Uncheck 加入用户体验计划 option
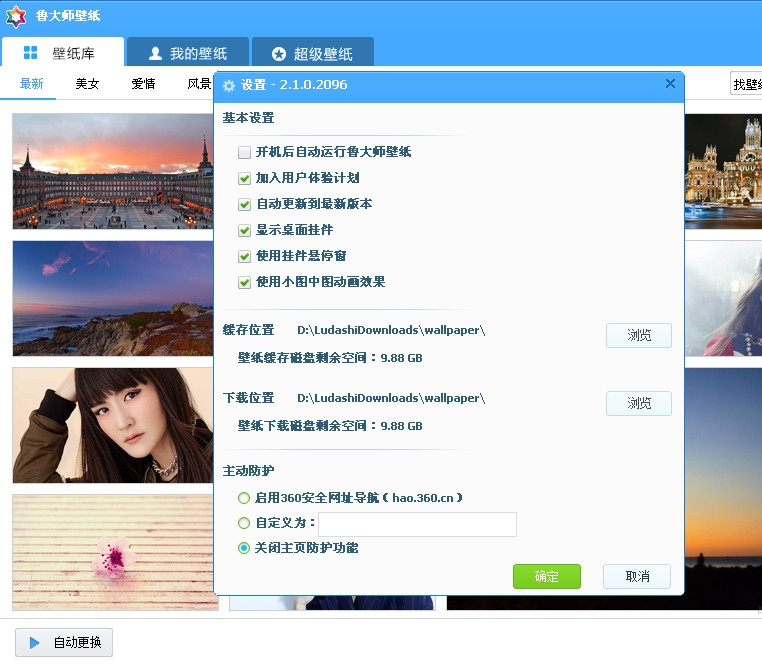 (x=244, y=178)
